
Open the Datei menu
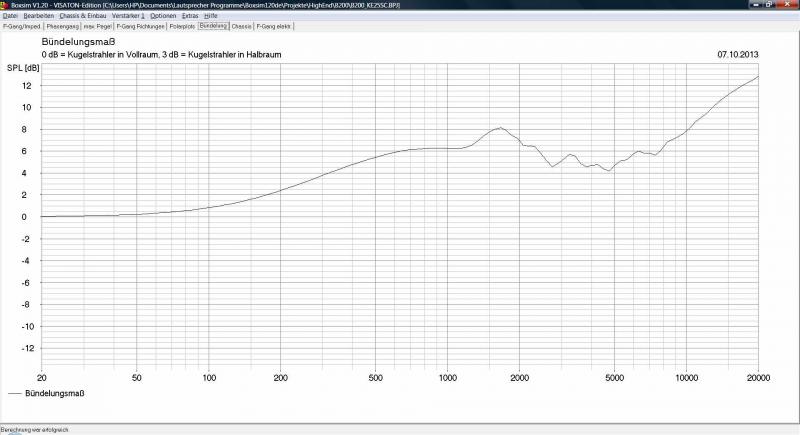tap(10, 16)
